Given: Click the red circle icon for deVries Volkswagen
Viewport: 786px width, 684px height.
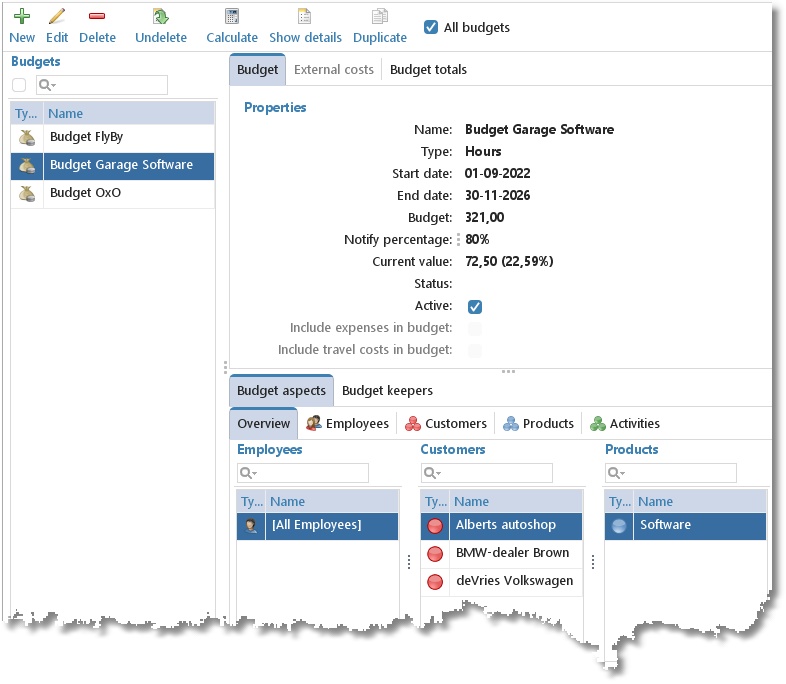Looking at the screenshot, I should click(x=435, y=582).
